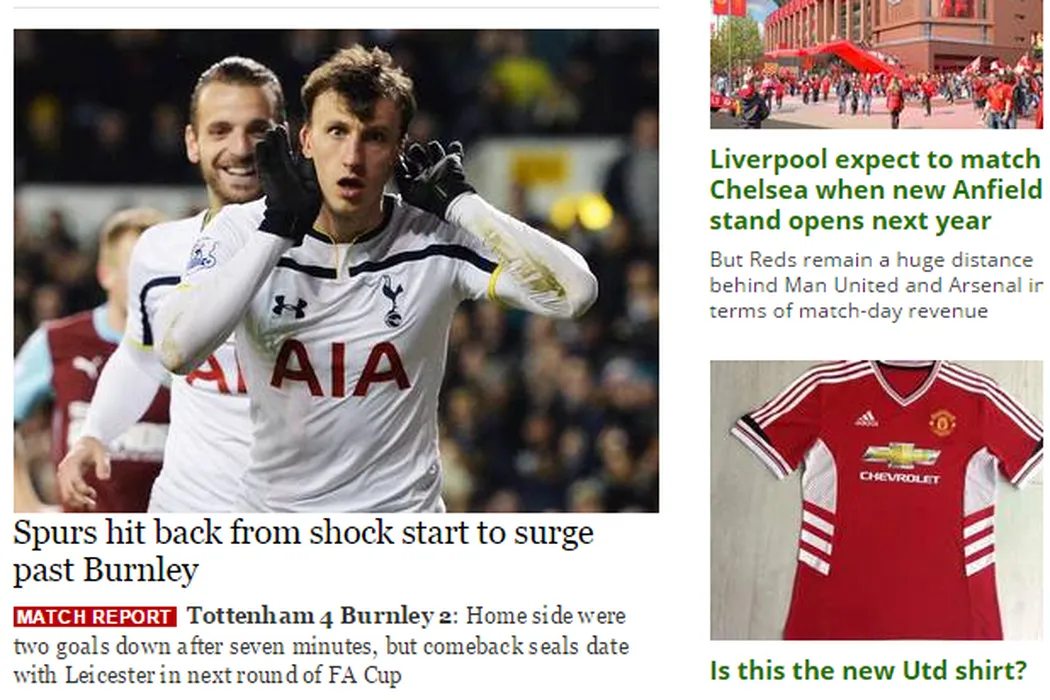
Task: Select the 'Tottenham 4 Burnley 2' score text
Action: point(319,616)
